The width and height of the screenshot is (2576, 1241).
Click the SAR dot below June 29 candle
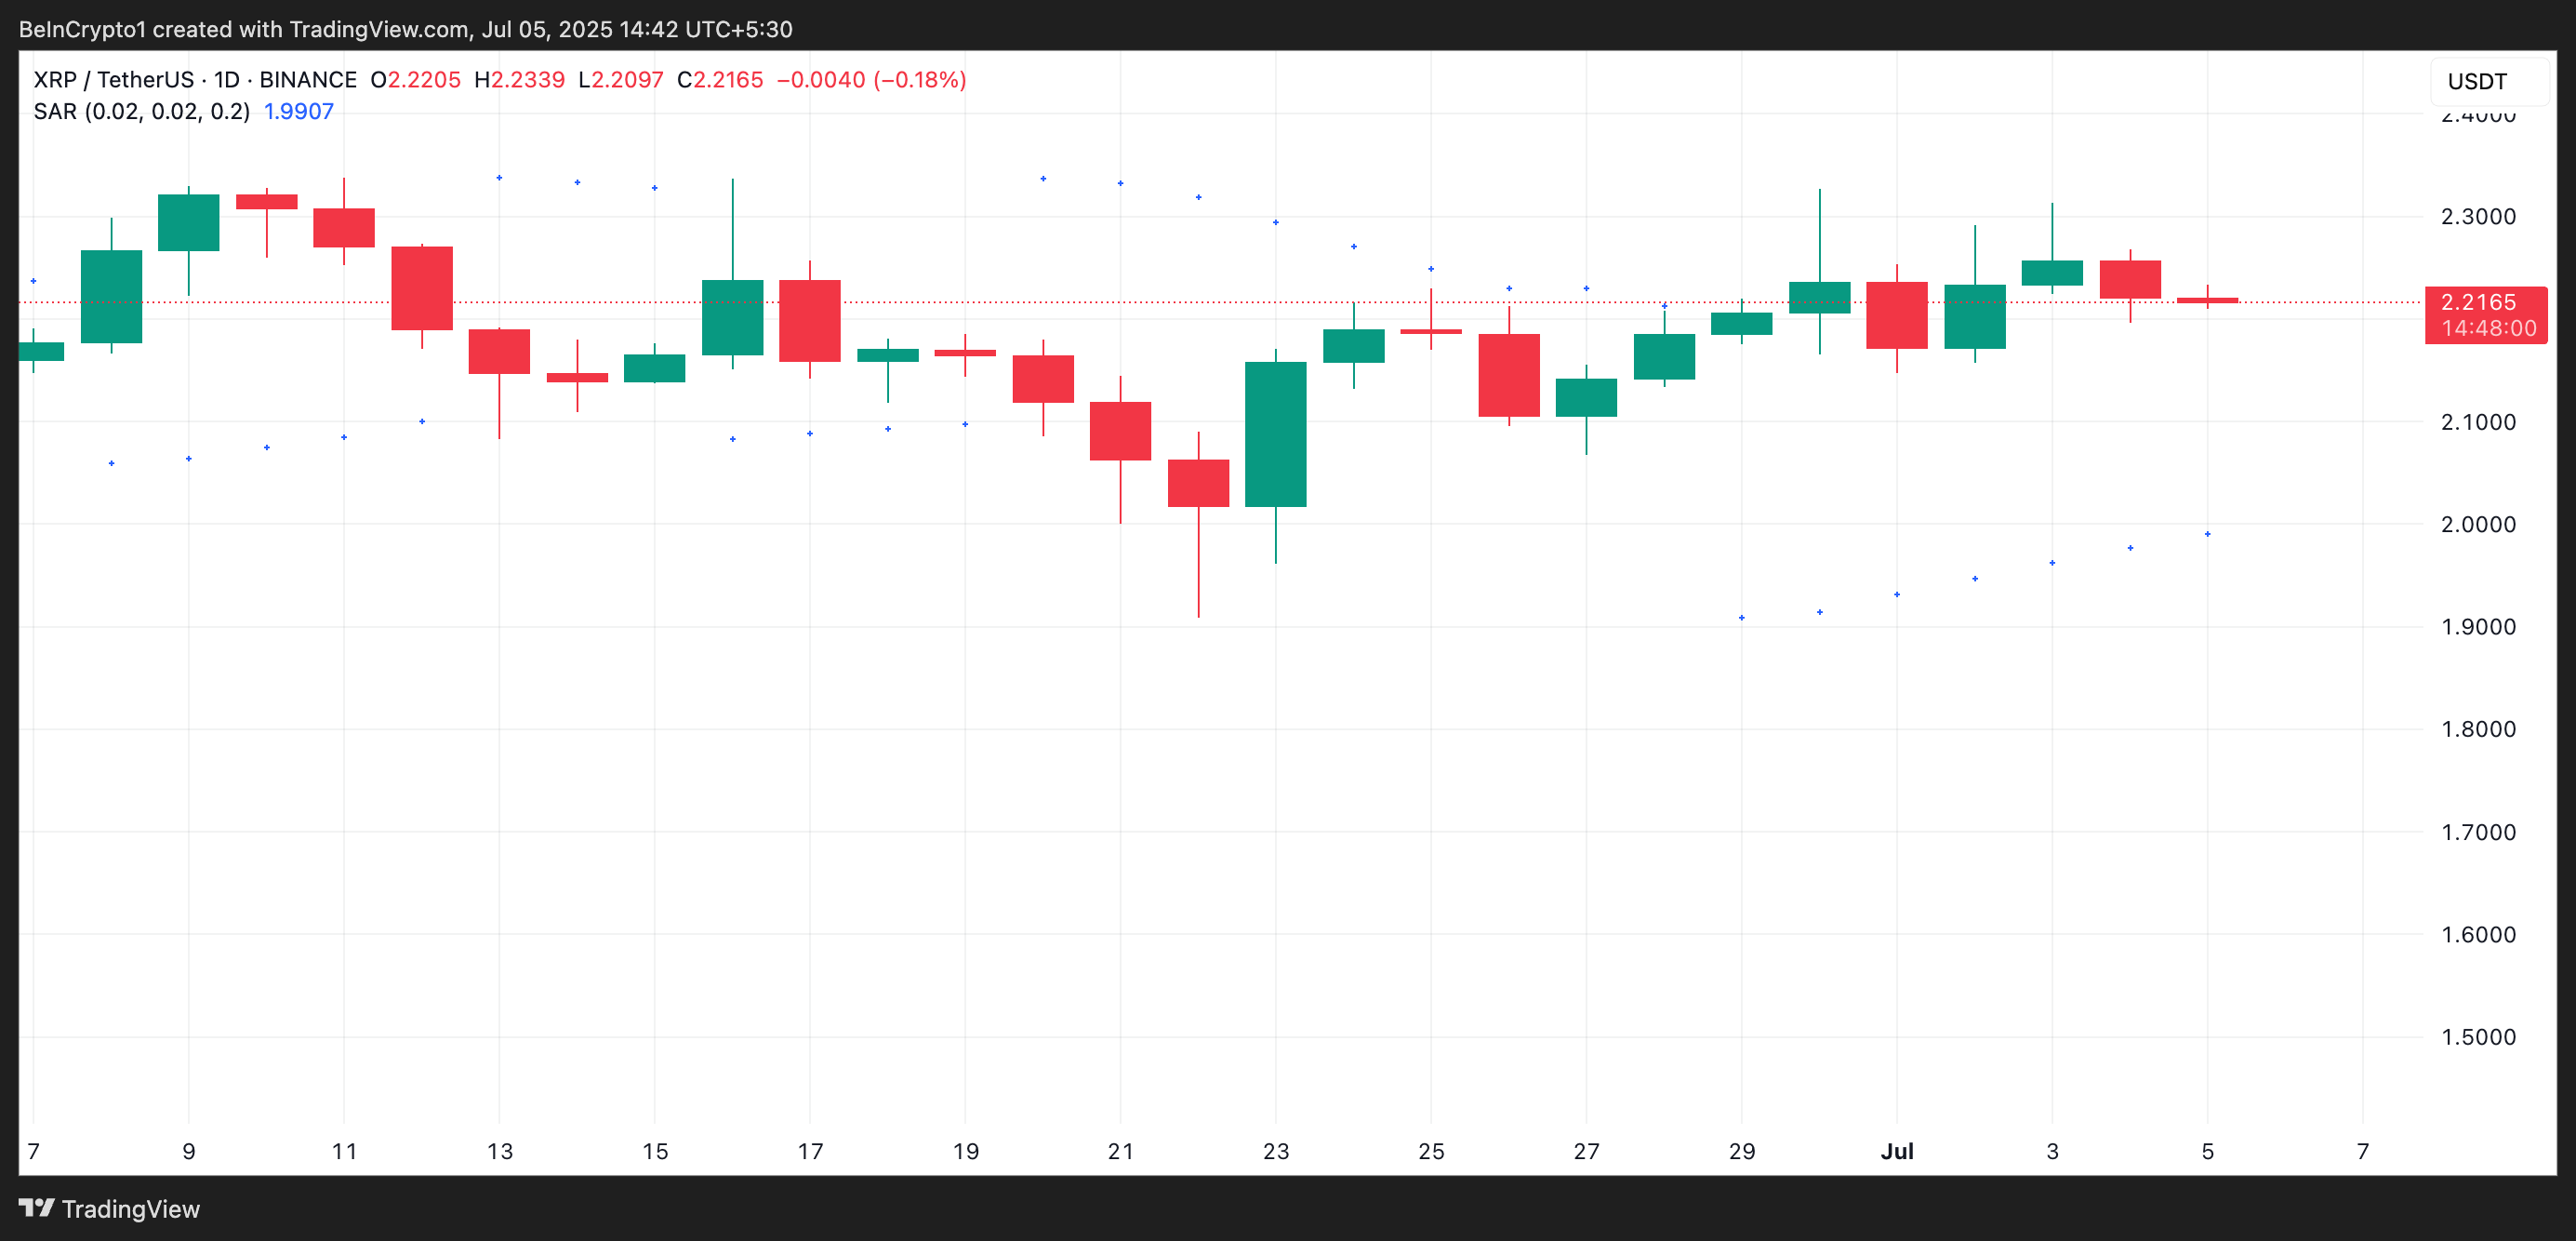coord(1741,618)
